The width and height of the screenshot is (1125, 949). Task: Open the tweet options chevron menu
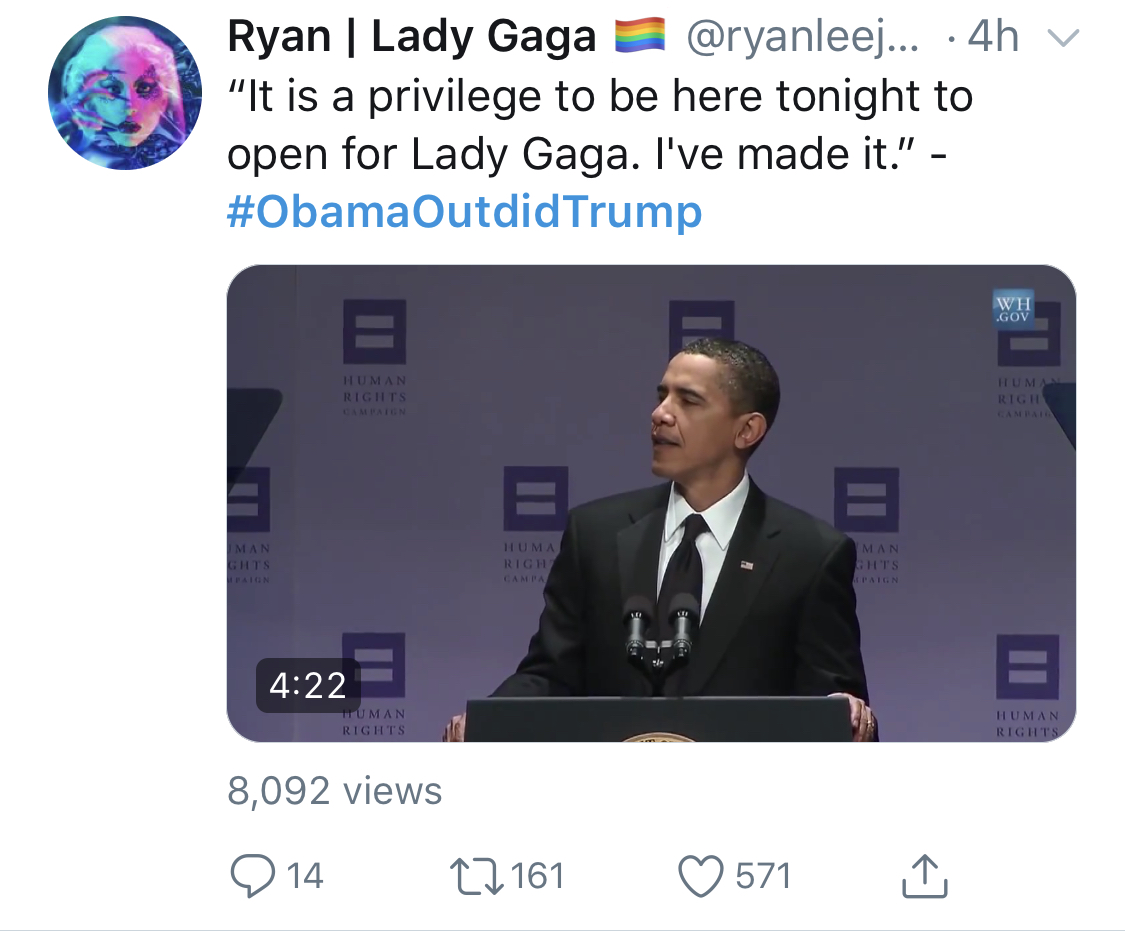click(1063, 37)
